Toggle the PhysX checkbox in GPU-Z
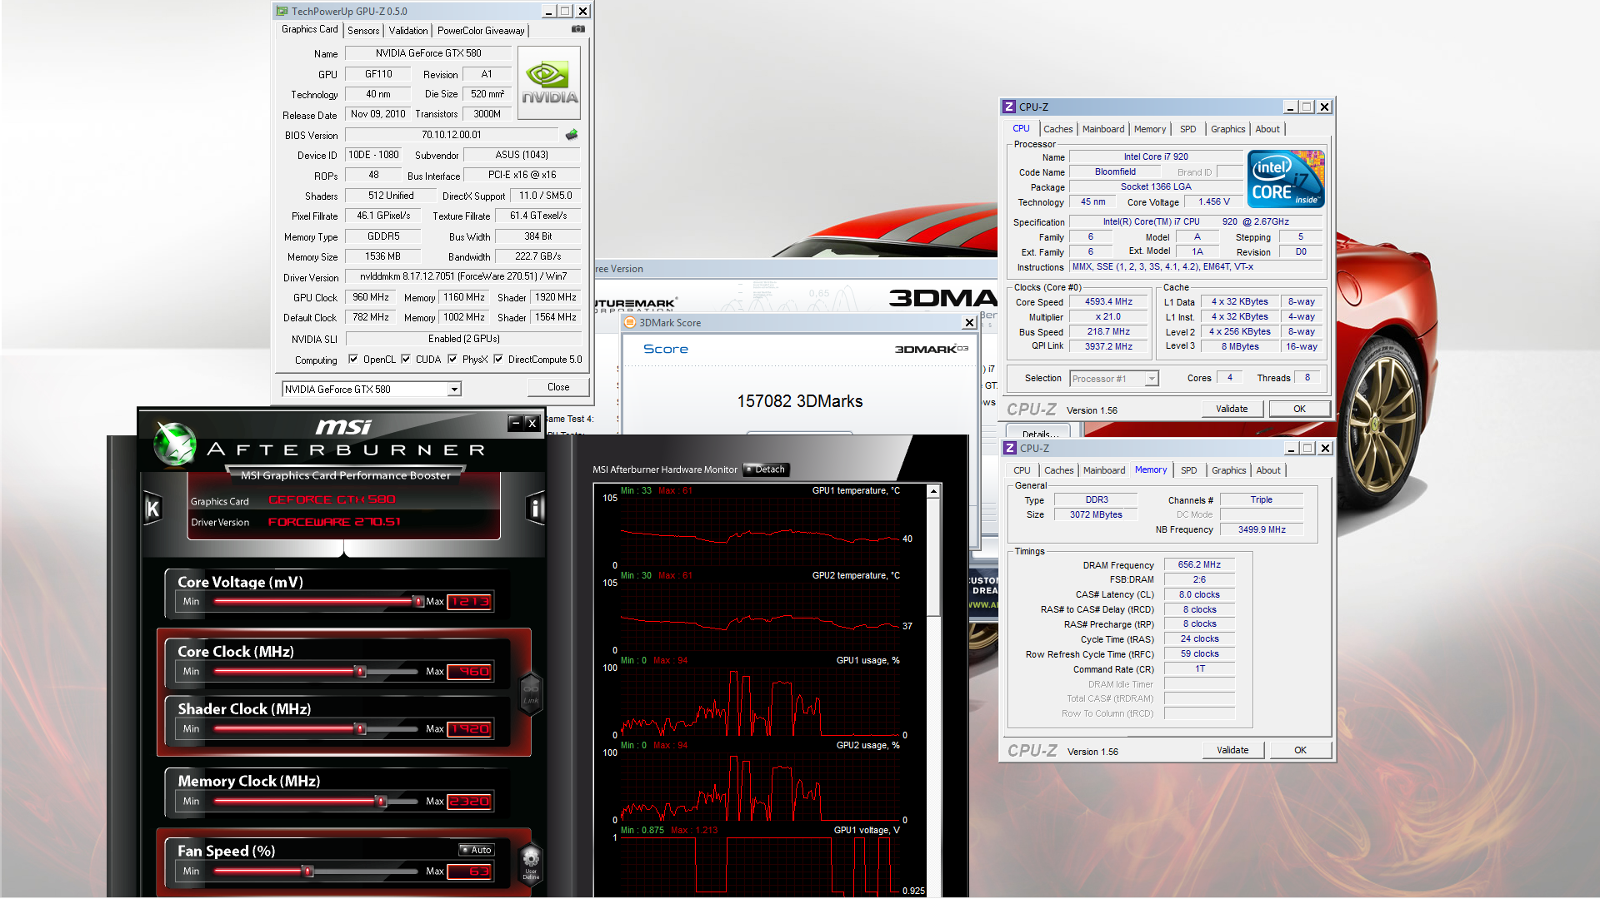1600x899 pixels. (x=452, y=359)
